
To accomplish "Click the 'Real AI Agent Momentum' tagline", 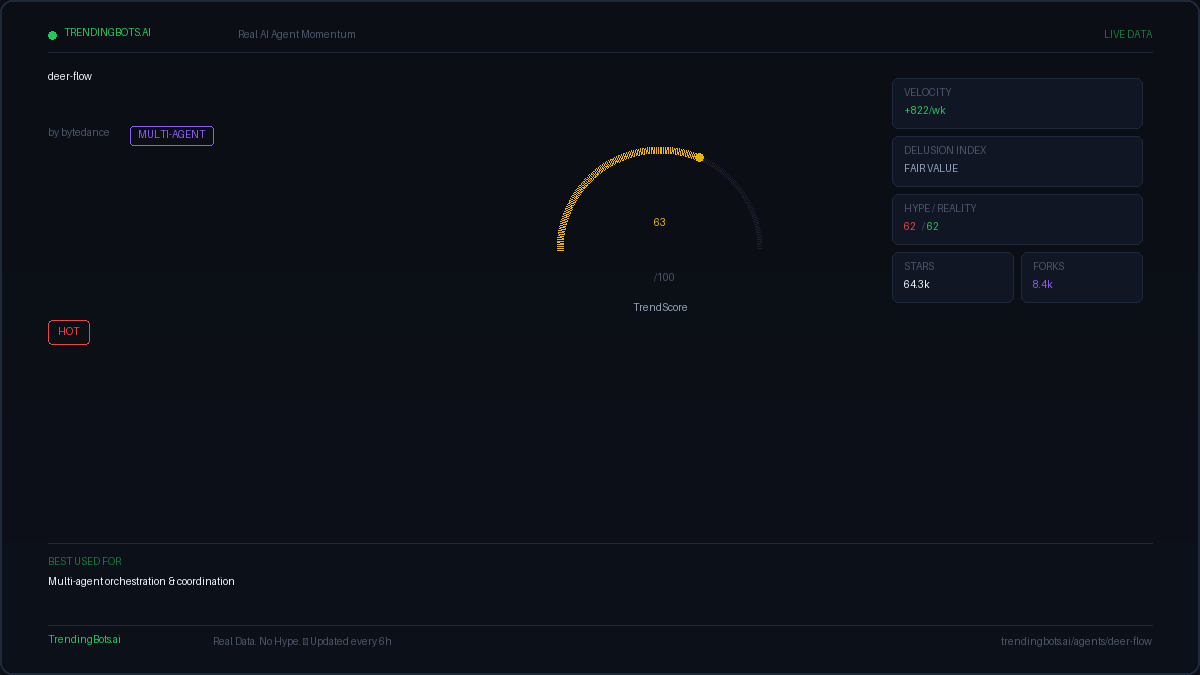I will click(x=297, y=34).
